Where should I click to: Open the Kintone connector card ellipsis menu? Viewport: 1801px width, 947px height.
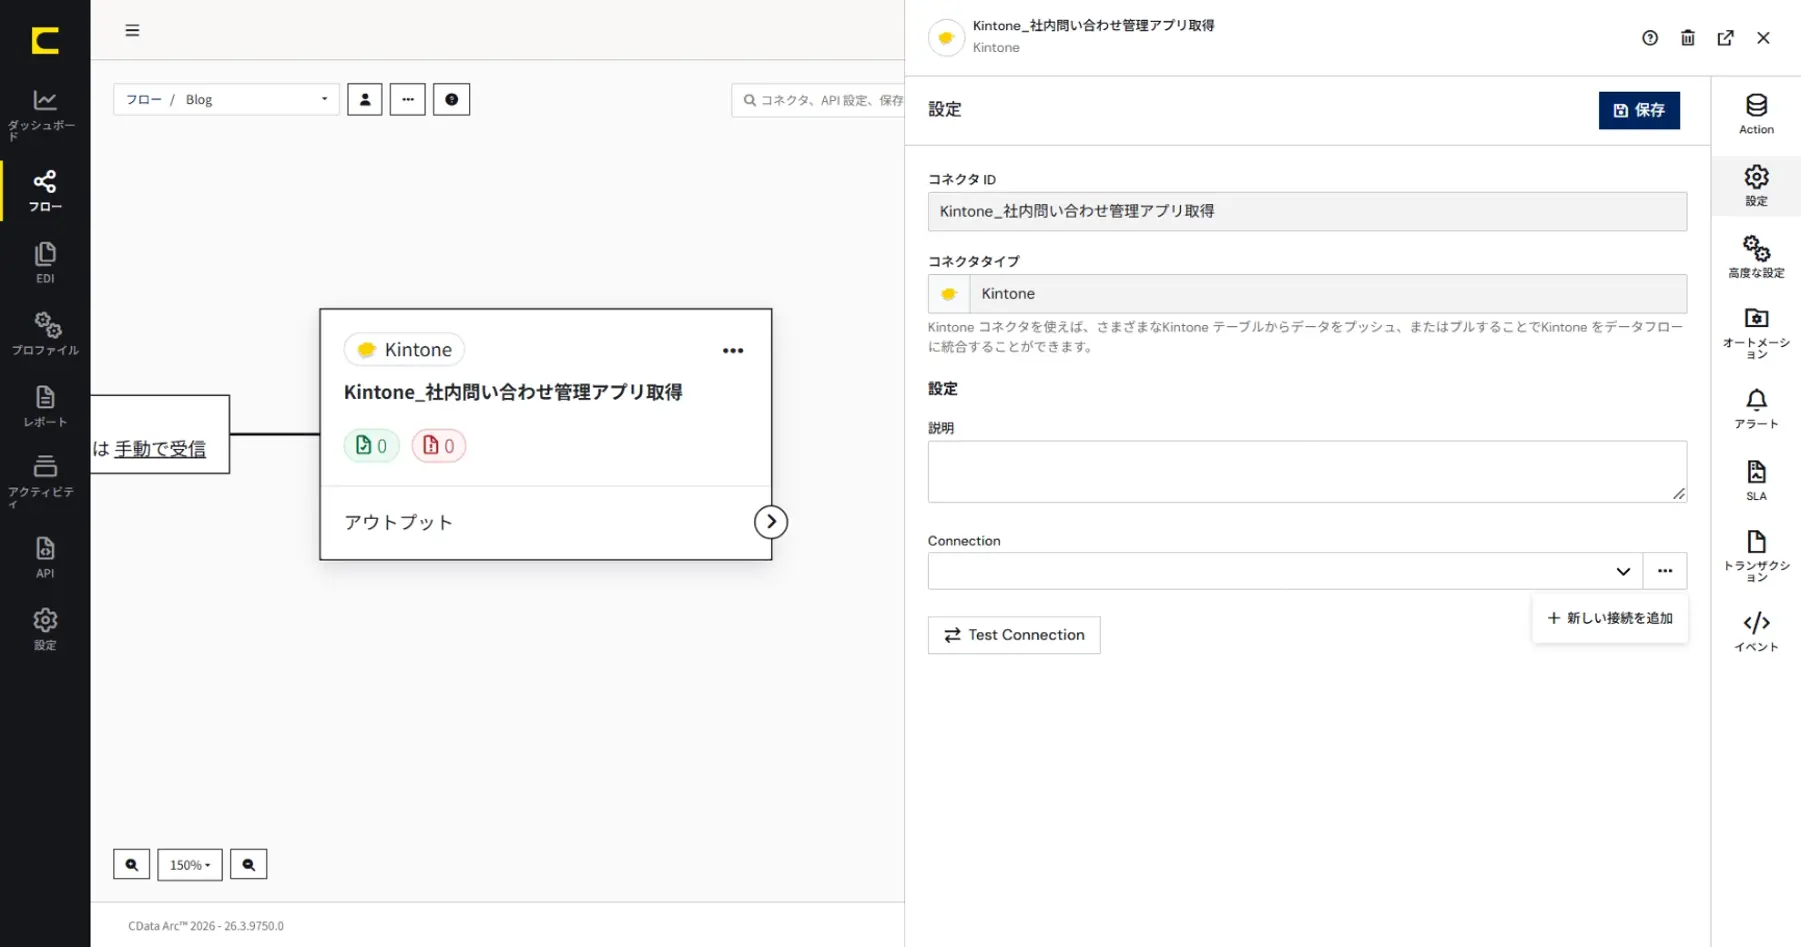pyautogui.click(x=733, y=350)
